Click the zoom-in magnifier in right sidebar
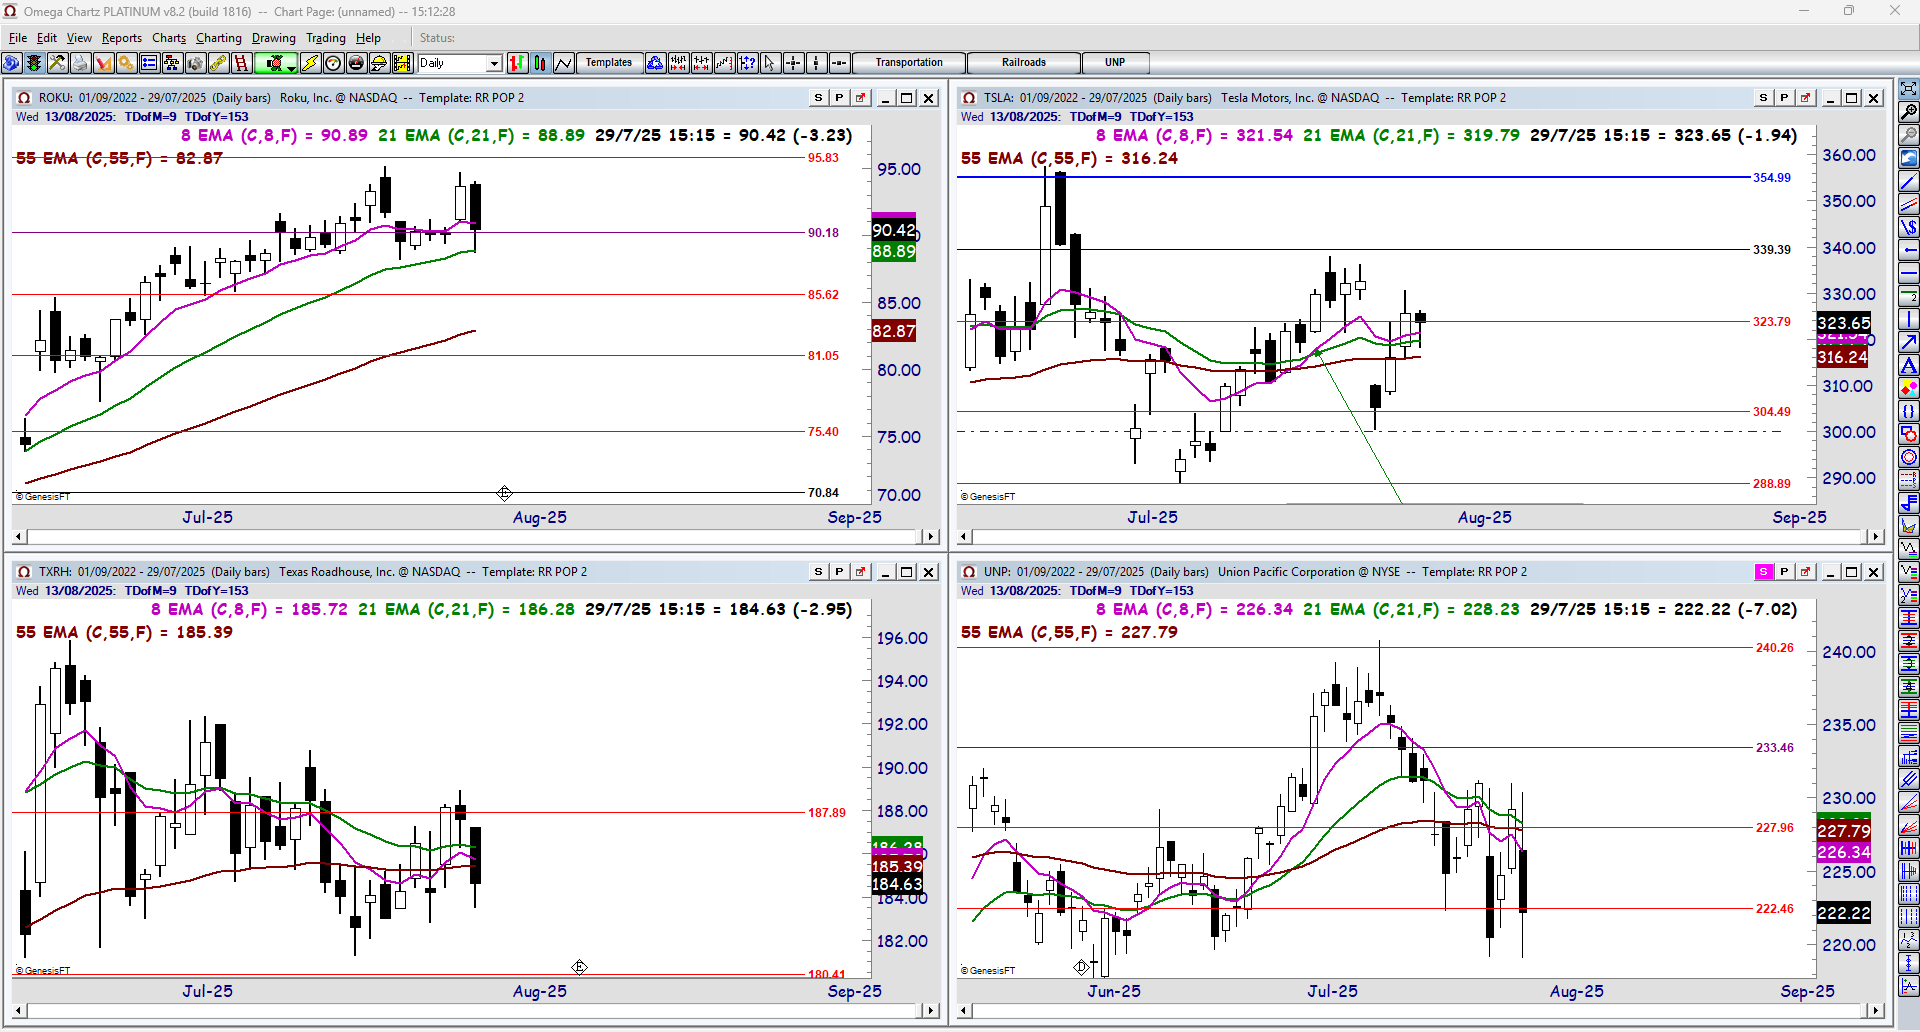Viewport: 1920px width, 1032px height. click(1909, 111)
